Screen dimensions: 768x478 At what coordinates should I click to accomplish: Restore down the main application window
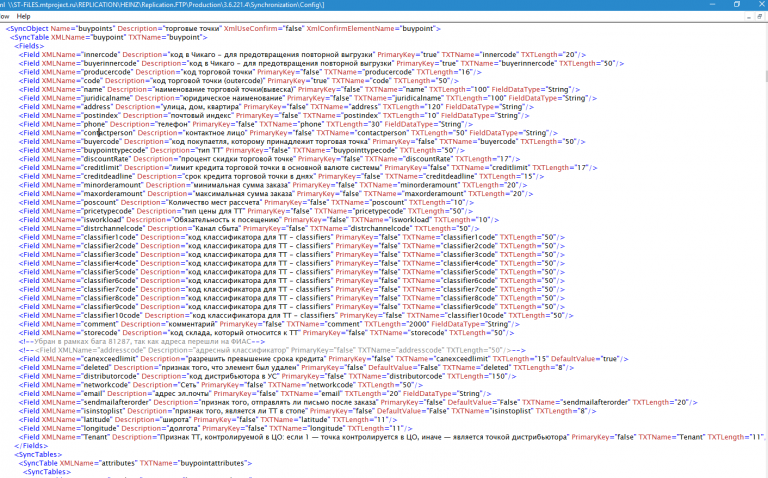tap(737, 4)
